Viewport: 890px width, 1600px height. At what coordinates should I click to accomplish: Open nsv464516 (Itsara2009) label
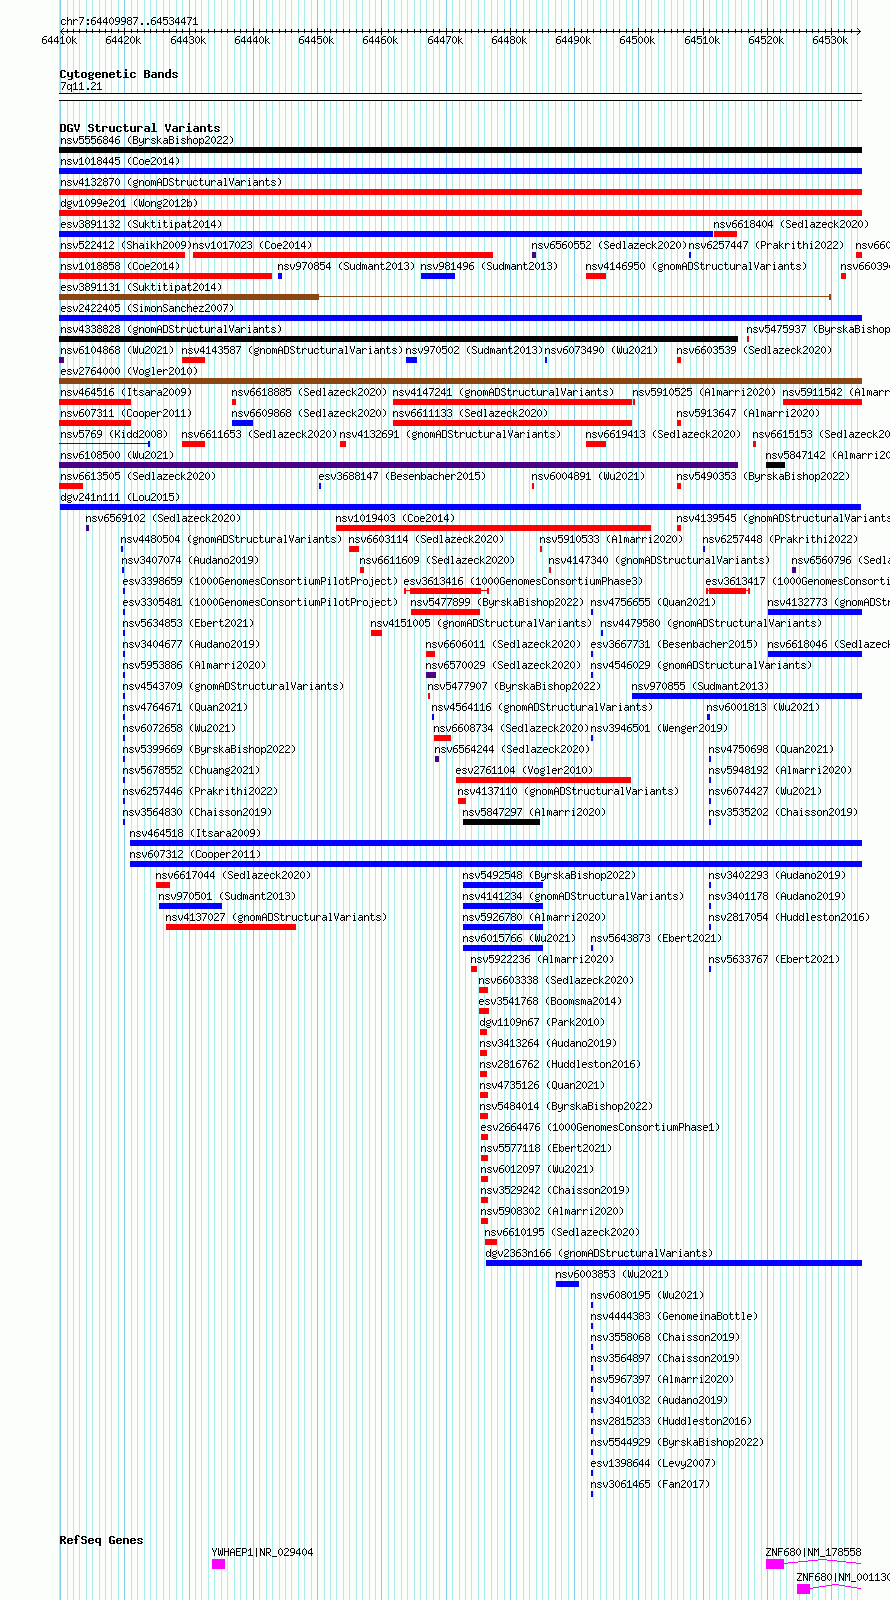(126, 392)
